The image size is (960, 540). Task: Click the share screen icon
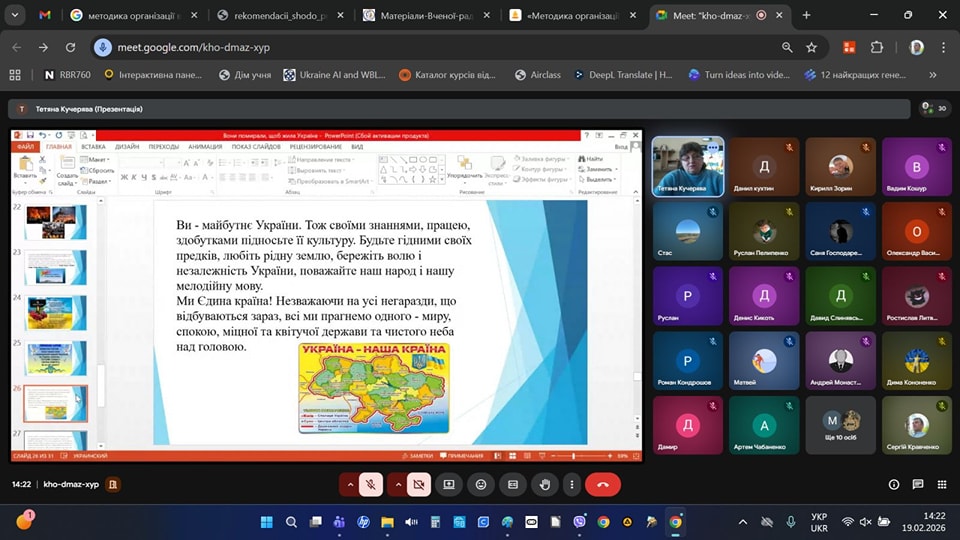[449, 484]
